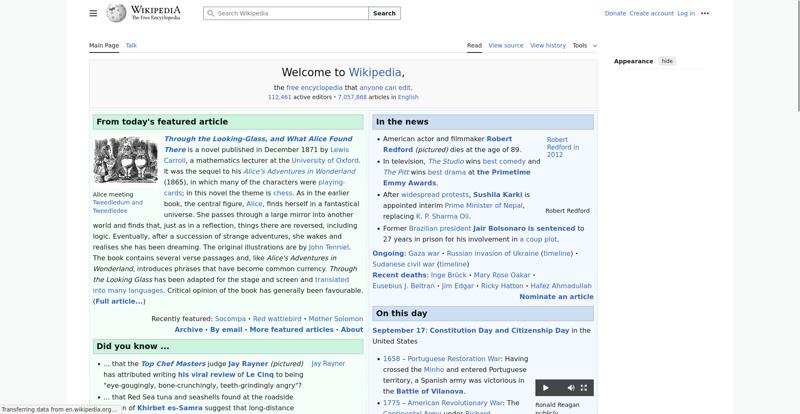Screen dimensions: 800x414
Task: Open the Sushila Karki link
Action: click(498, 194)
